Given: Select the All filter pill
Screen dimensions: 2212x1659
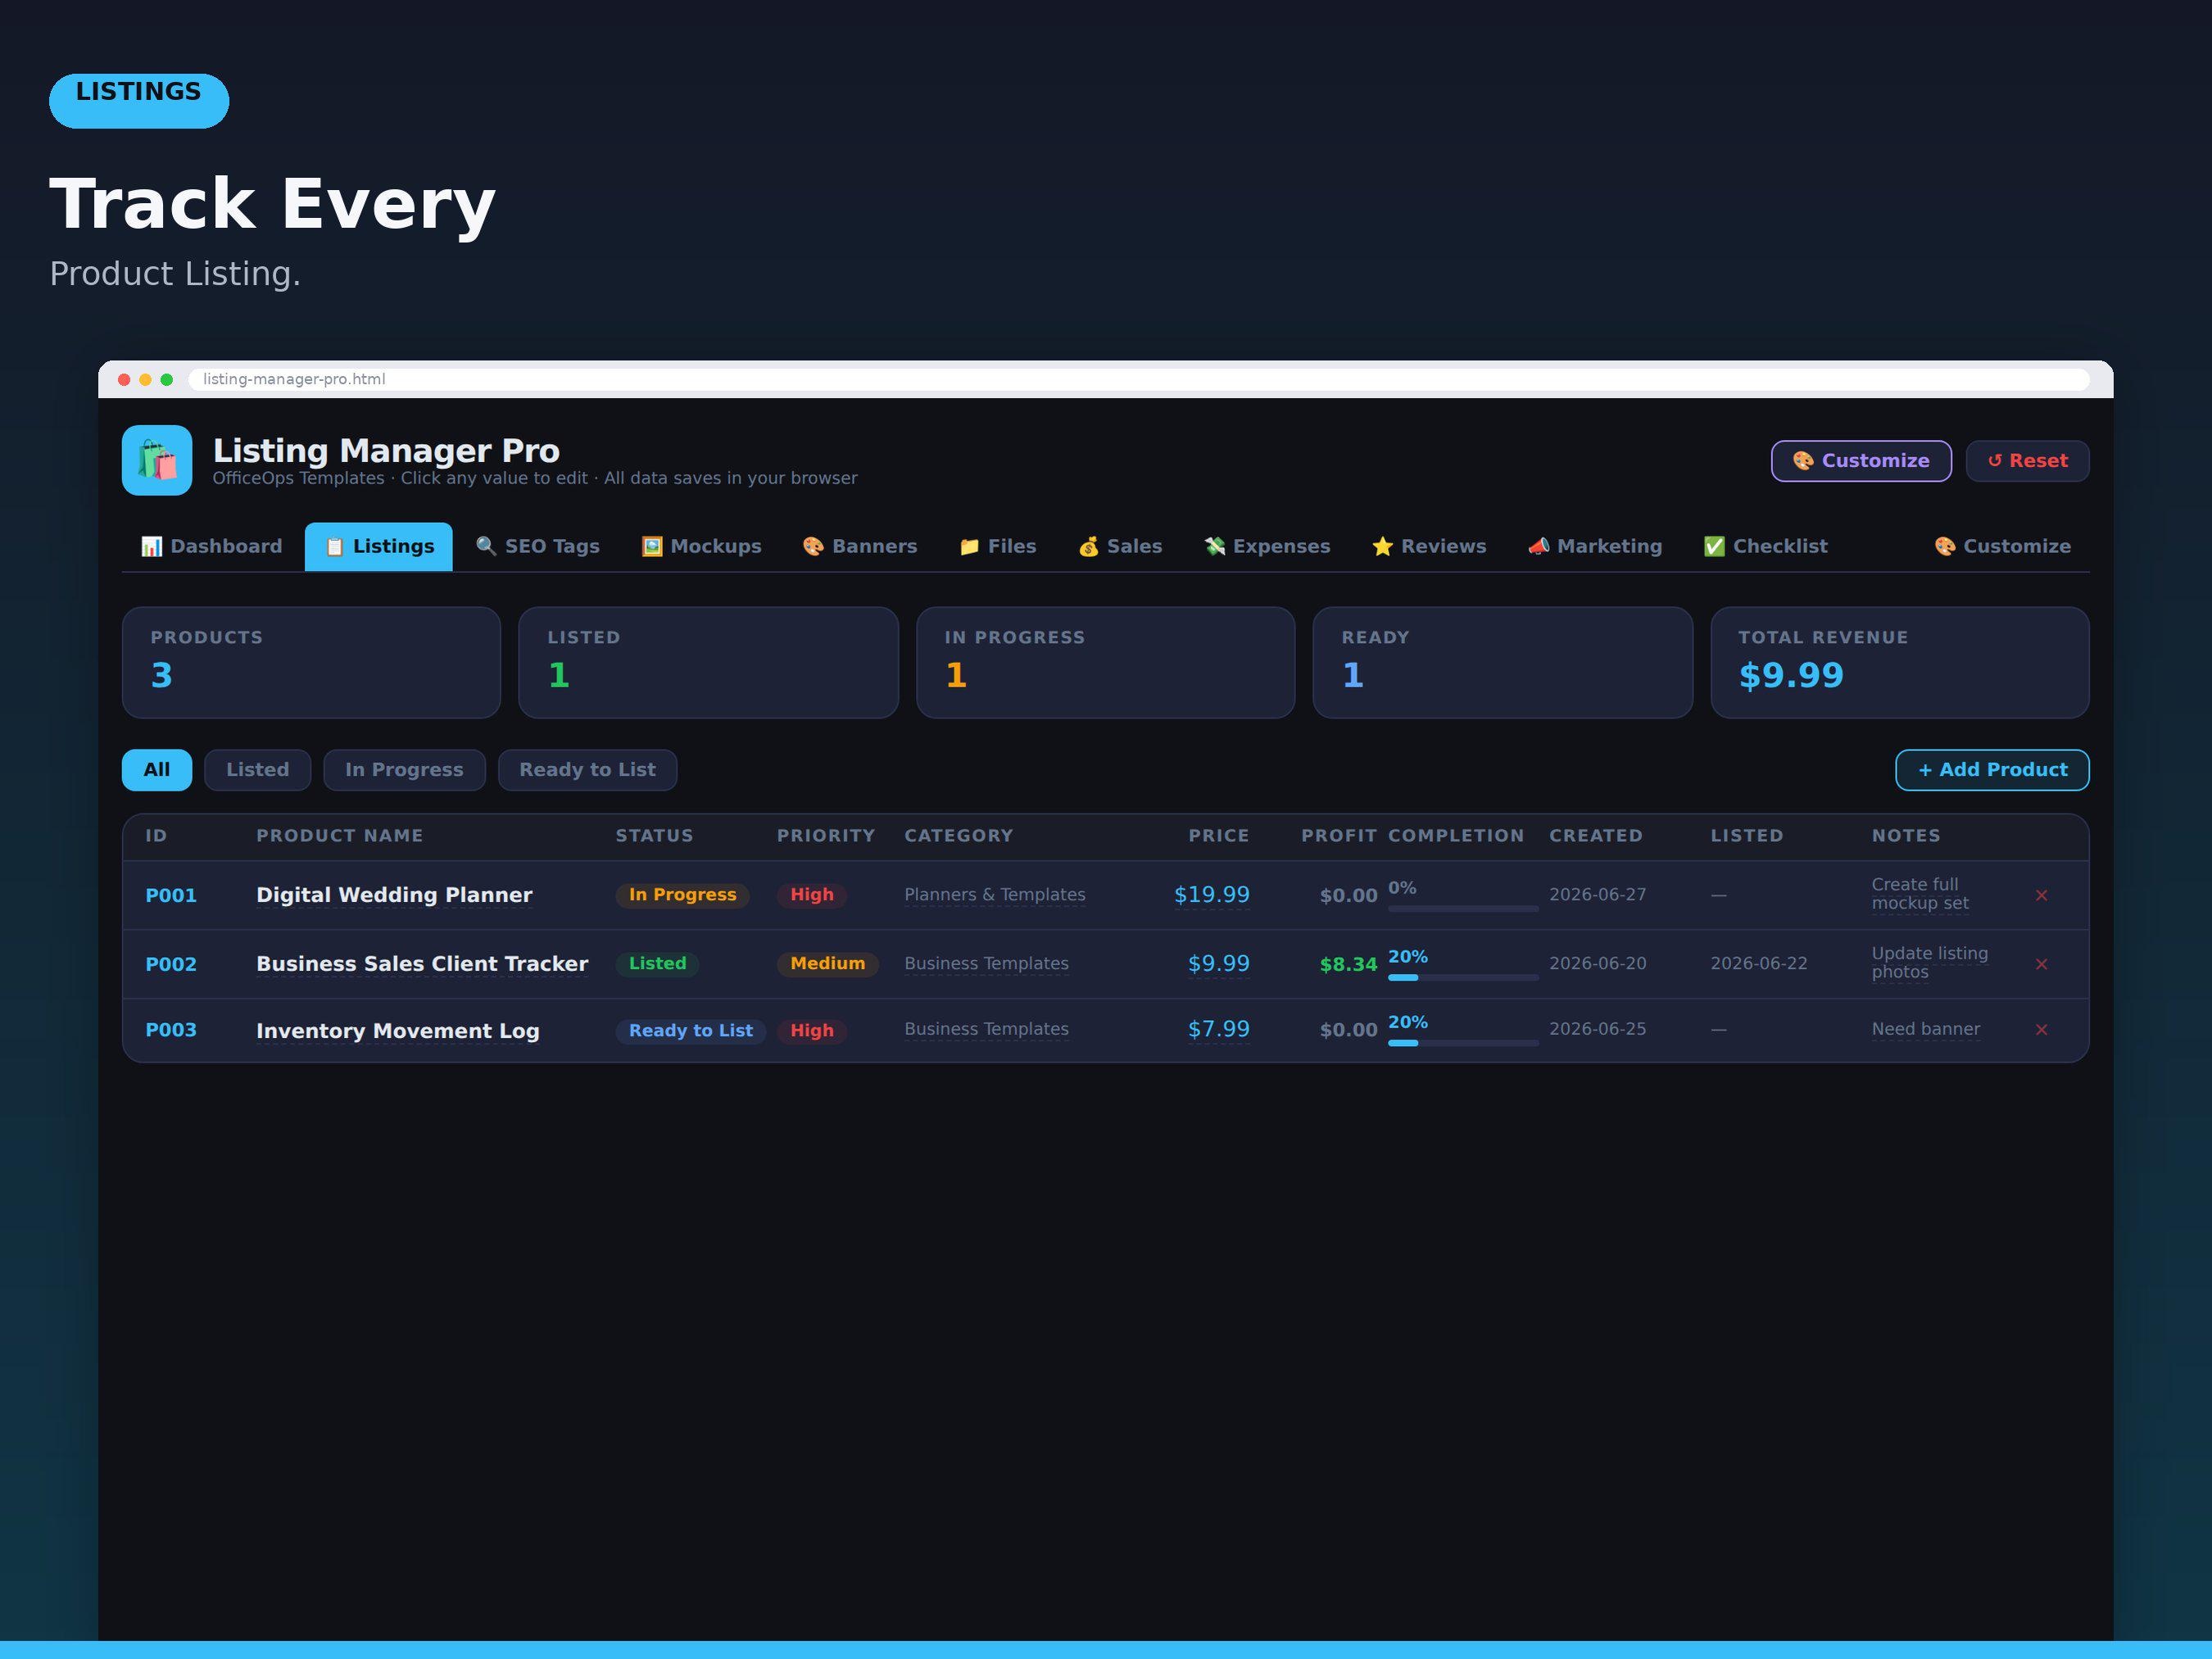Looking at the screenshot, I should tap(157, 770).
